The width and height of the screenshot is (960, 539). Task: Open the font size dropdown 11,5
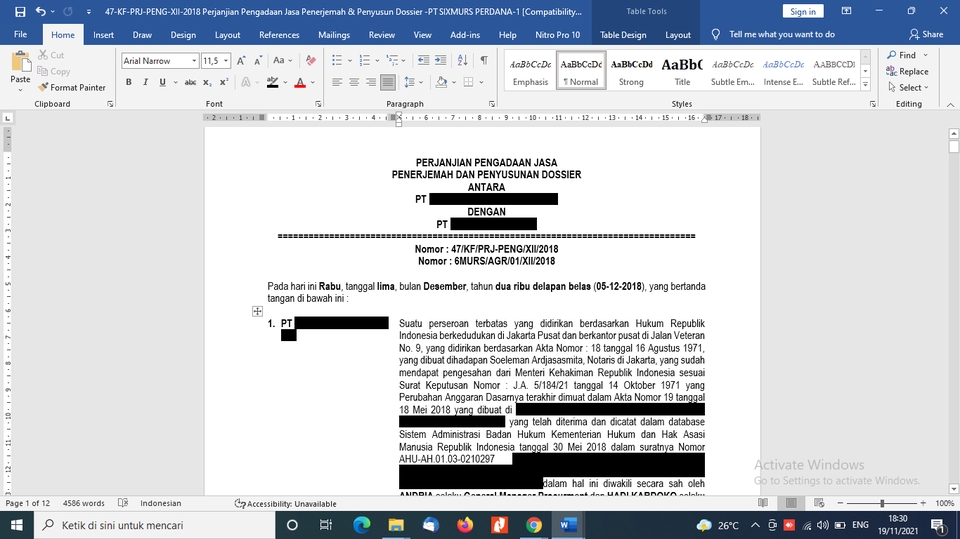[226, 61]
